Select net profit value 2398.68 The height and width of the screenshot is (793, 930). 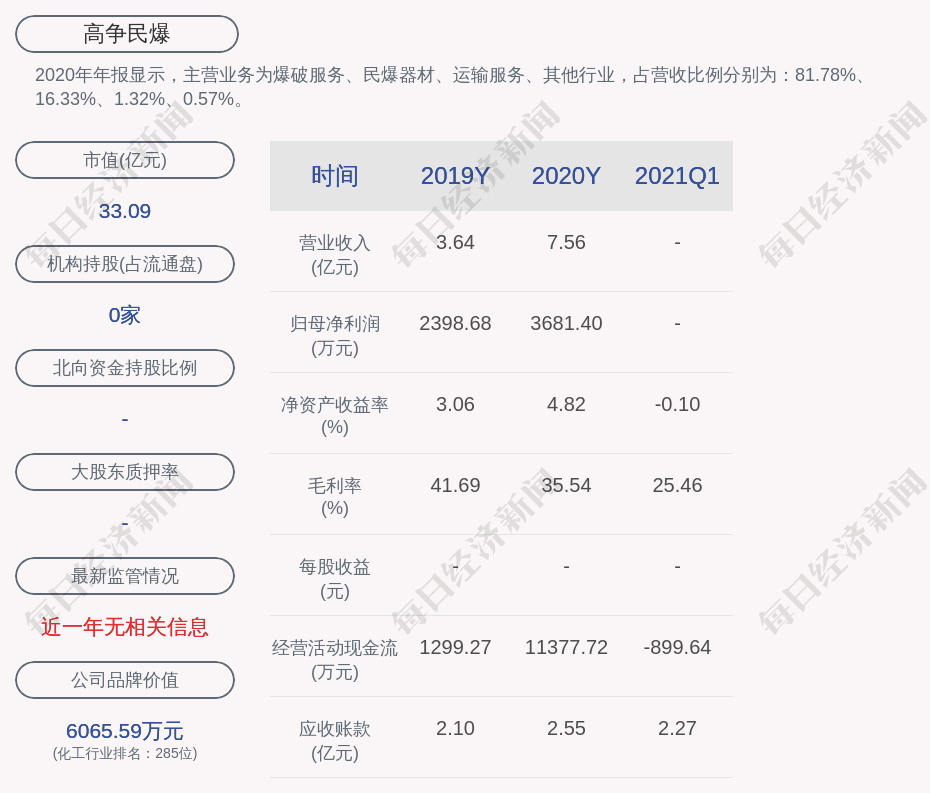pyautogui.click(x=455, y=323)
